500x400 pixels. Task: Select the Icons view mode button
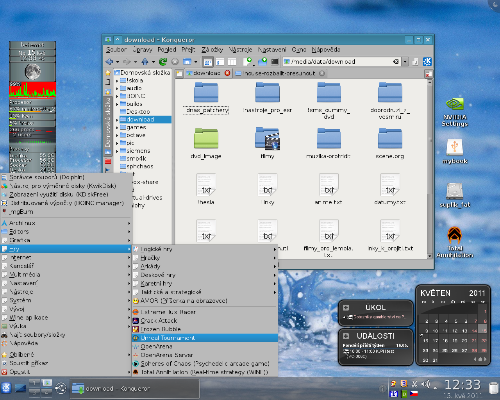(x=208, y=62)
